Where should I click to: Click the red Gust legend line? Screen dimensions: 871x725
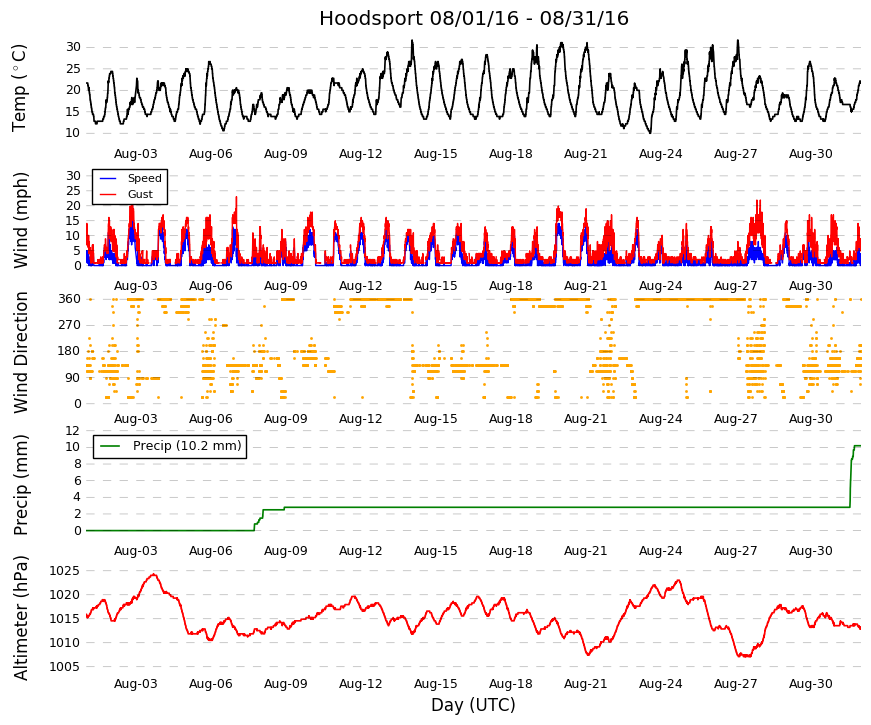[x=108, y=194]
